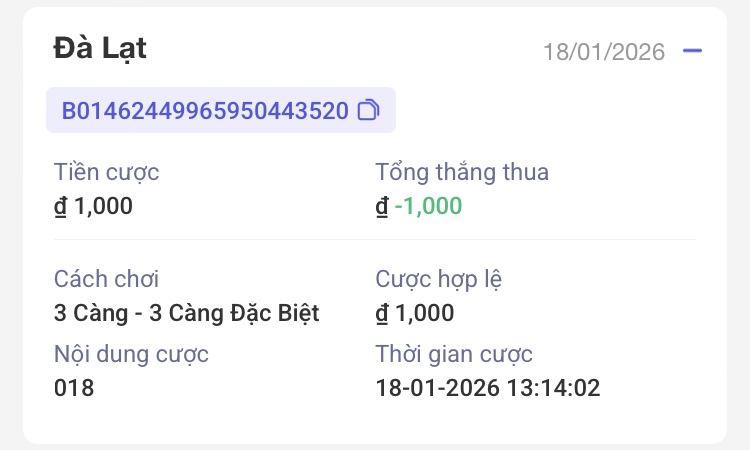Click the Tổng thắng thua label
Image resolution: width=750 pixels, height=450 pixels.
pyautogui.click(x=462, y=172)
